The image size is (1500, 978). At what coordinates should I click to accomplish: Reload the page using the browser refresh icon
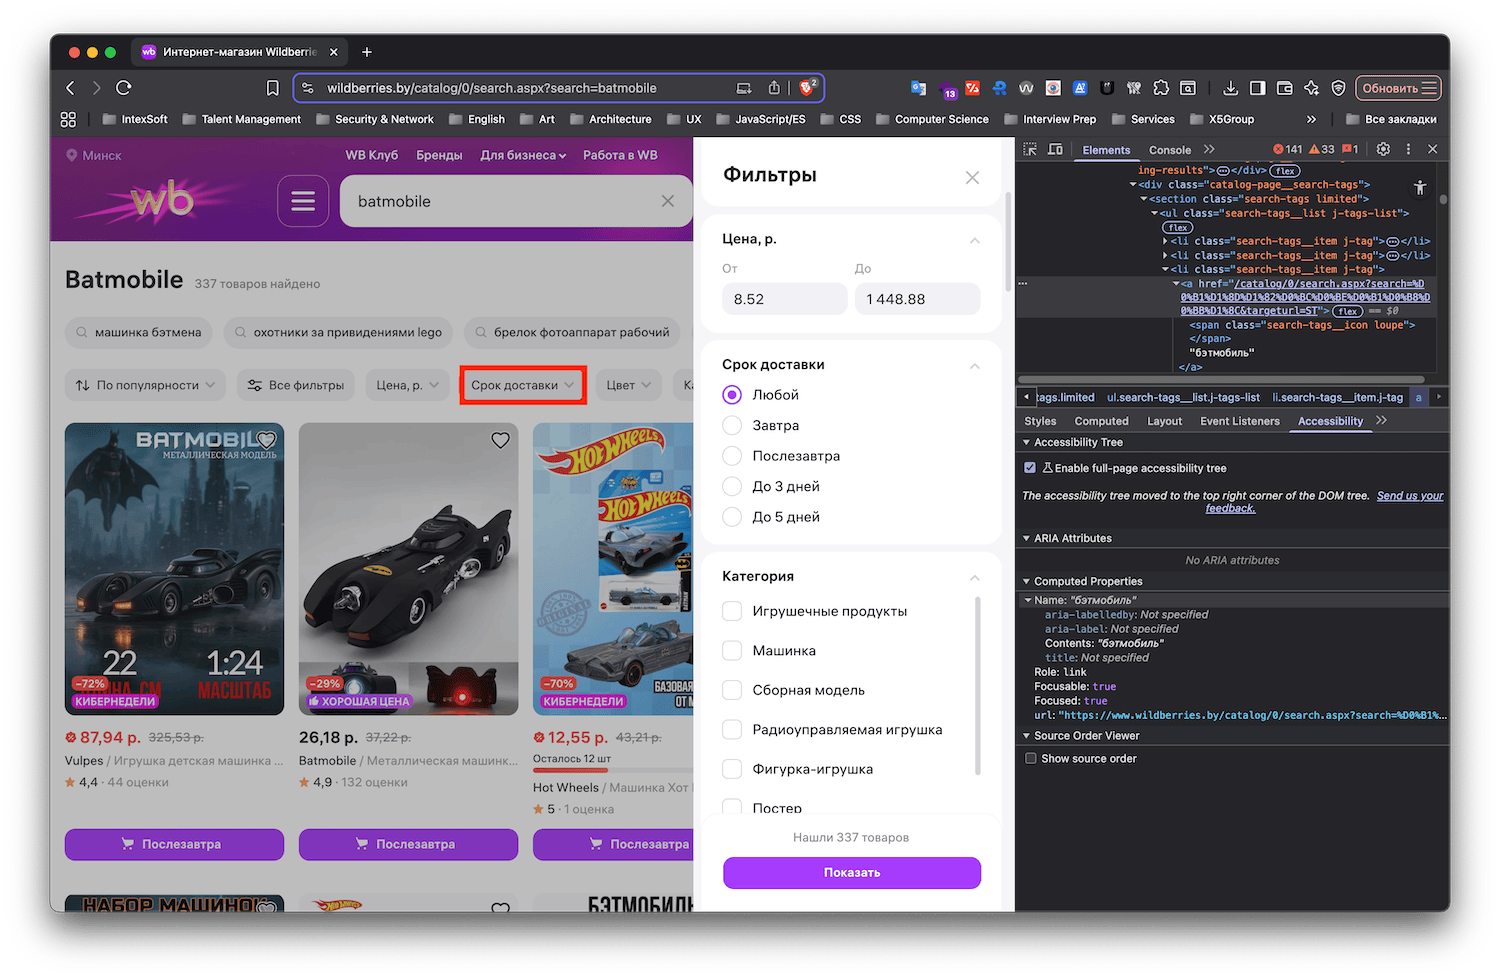[124, 88]
